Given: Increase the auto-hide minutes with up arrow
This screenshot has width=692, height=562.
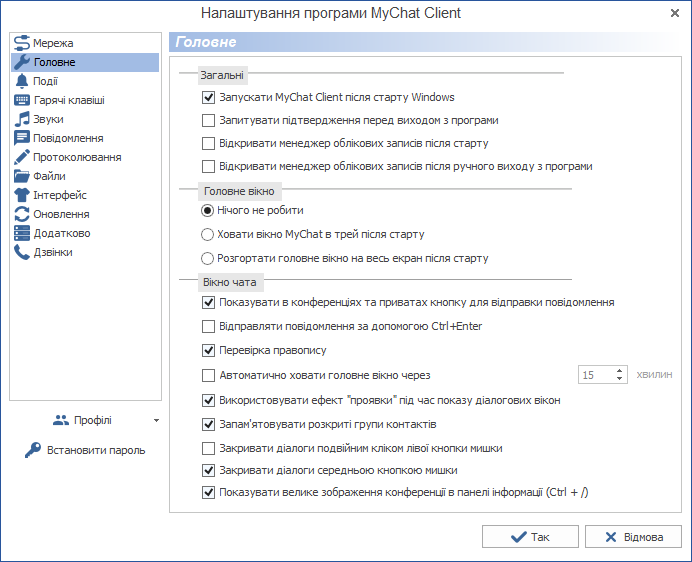Looking at the screenshot, I should coord(620,371).
